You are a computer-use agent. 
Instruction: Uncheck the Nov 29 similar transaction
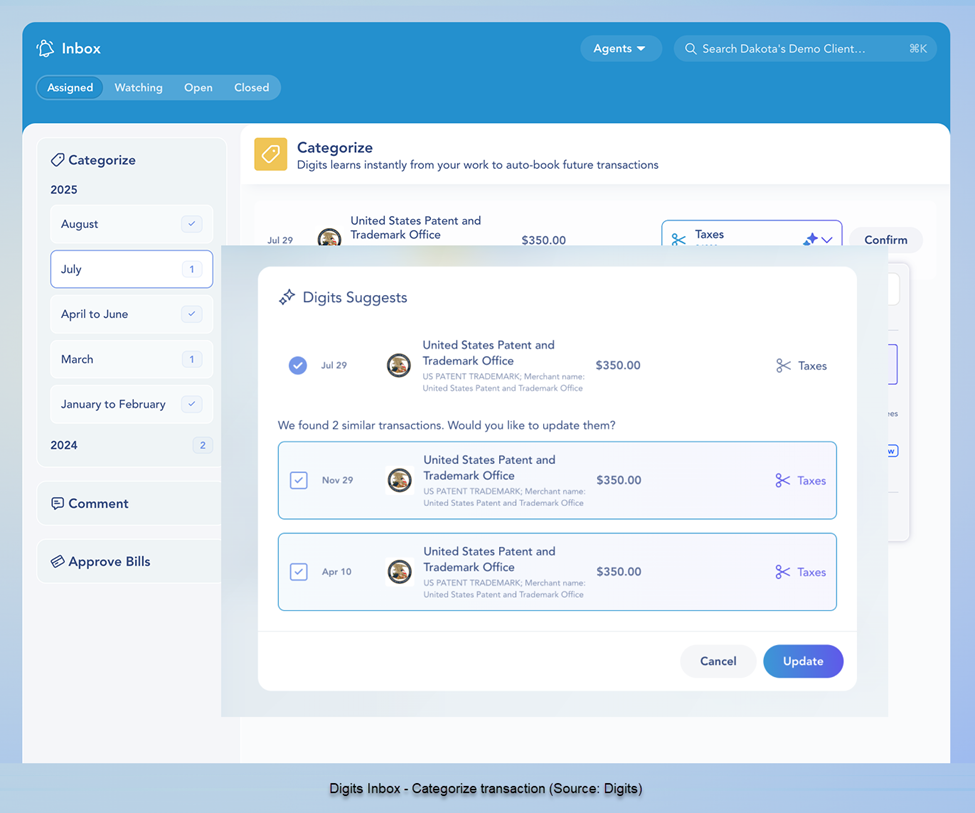point(298,480)
